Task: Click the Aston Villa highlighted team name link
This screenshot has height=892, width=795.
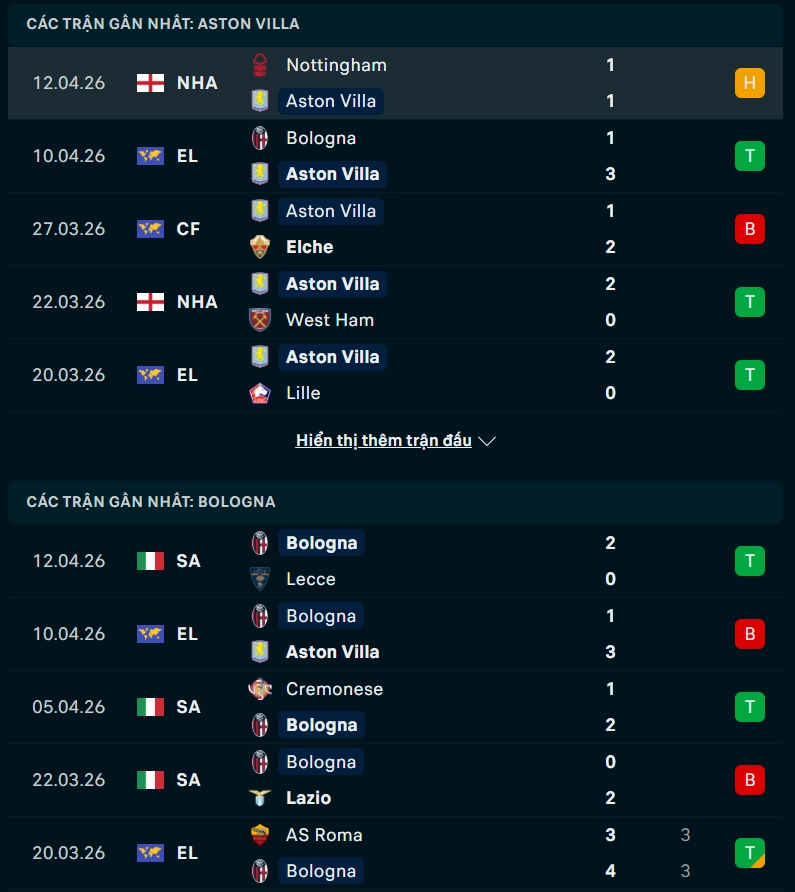Action: coord(331,101)
